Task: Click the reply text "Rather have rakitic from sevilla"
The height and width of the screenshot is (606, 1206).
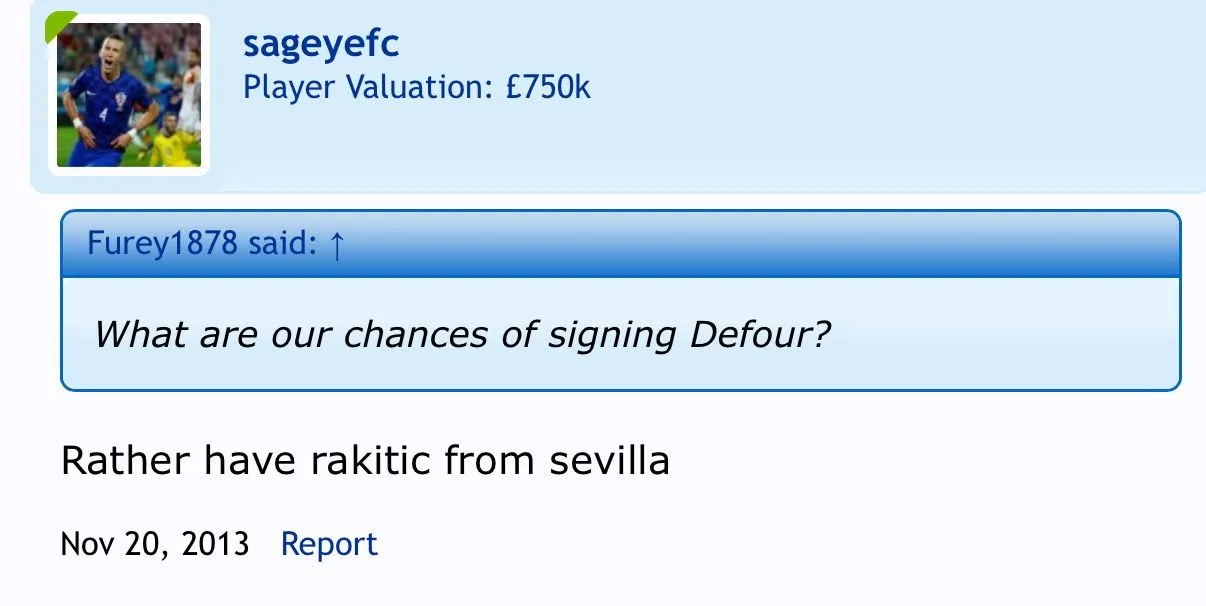Action: 365,461
